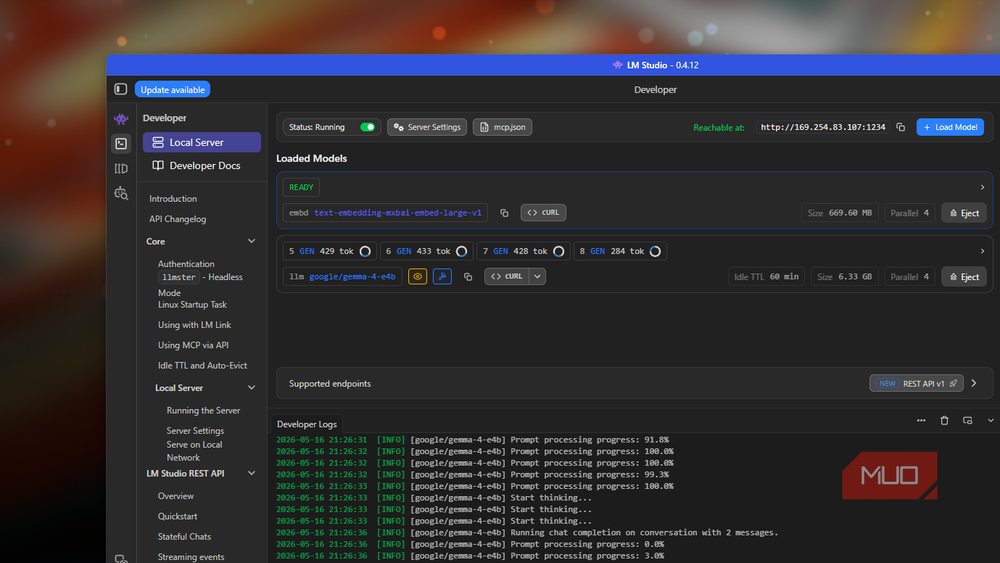Open the Discover model search icon
This screenshot has width=1000, height=563.
click(121, 193)
